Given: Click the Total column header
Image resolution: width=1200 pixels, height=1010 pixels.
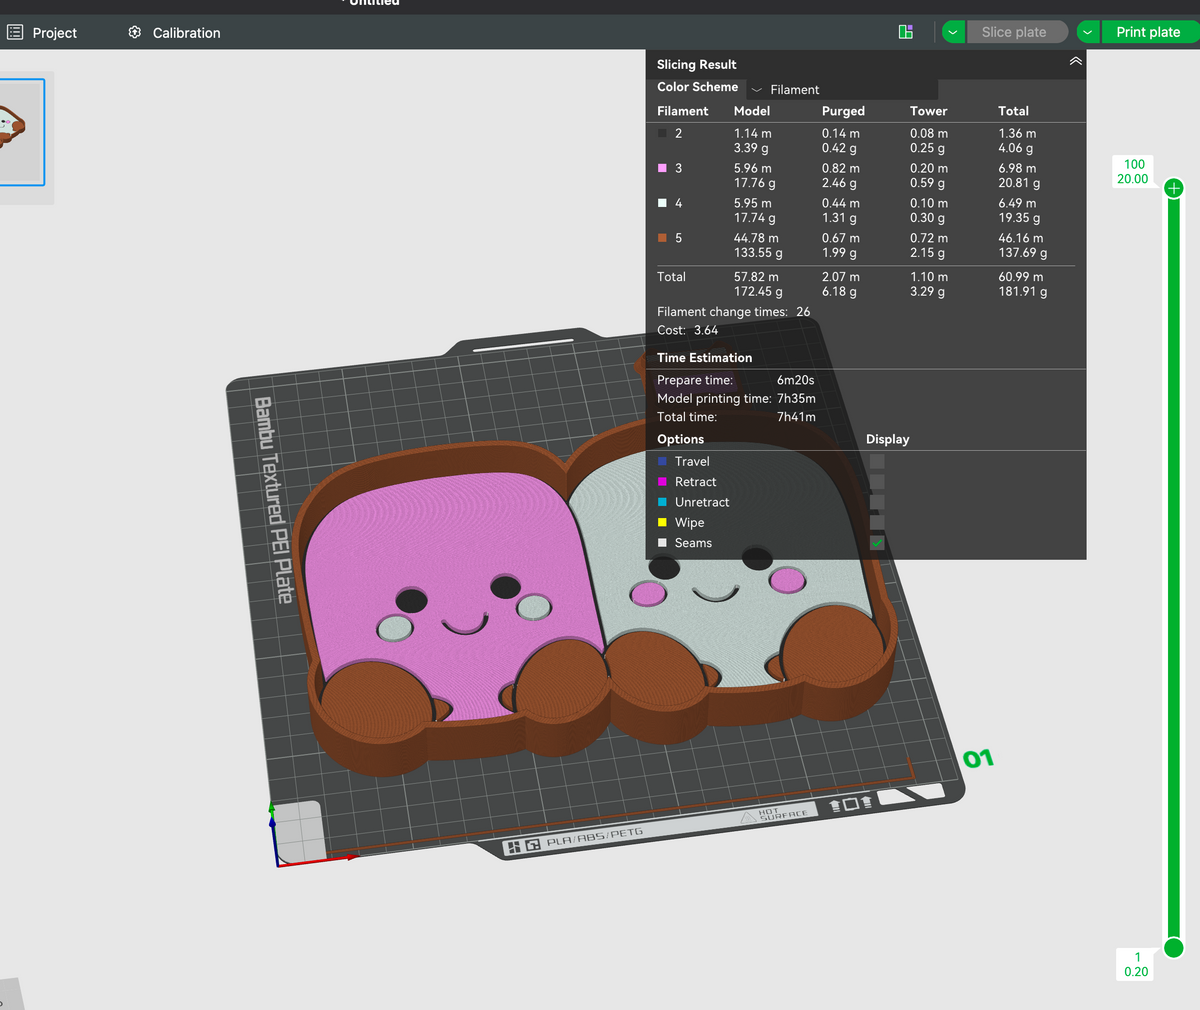Looking at the screenshot, I should (1013, 111).
